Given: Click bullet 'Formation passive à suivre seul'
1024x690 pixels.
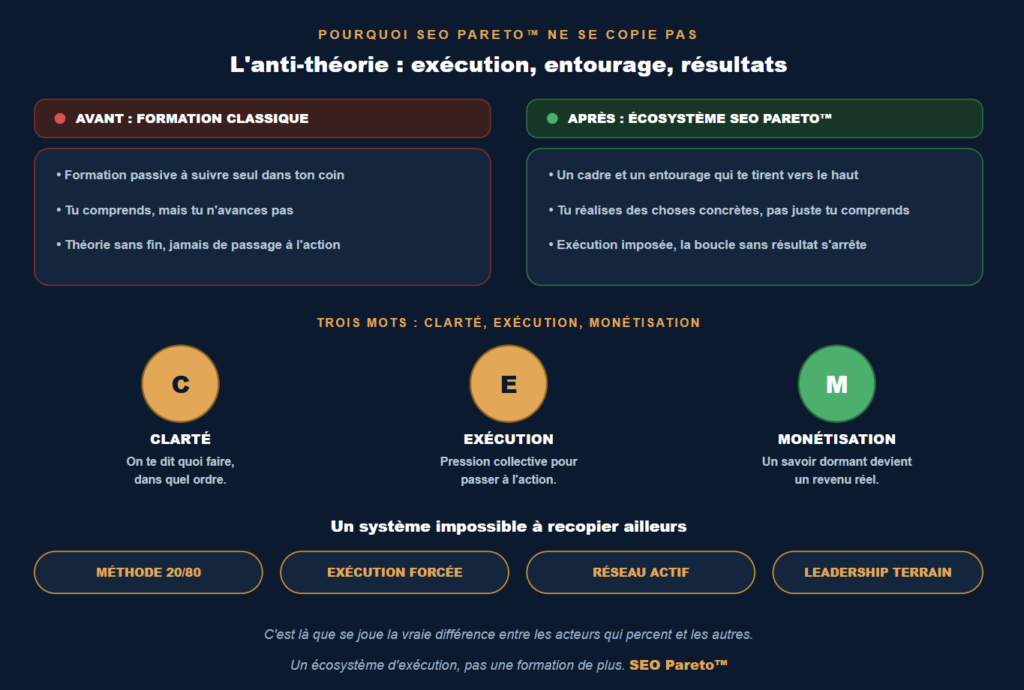Looking at the screenshot, I should pos(200,175).
